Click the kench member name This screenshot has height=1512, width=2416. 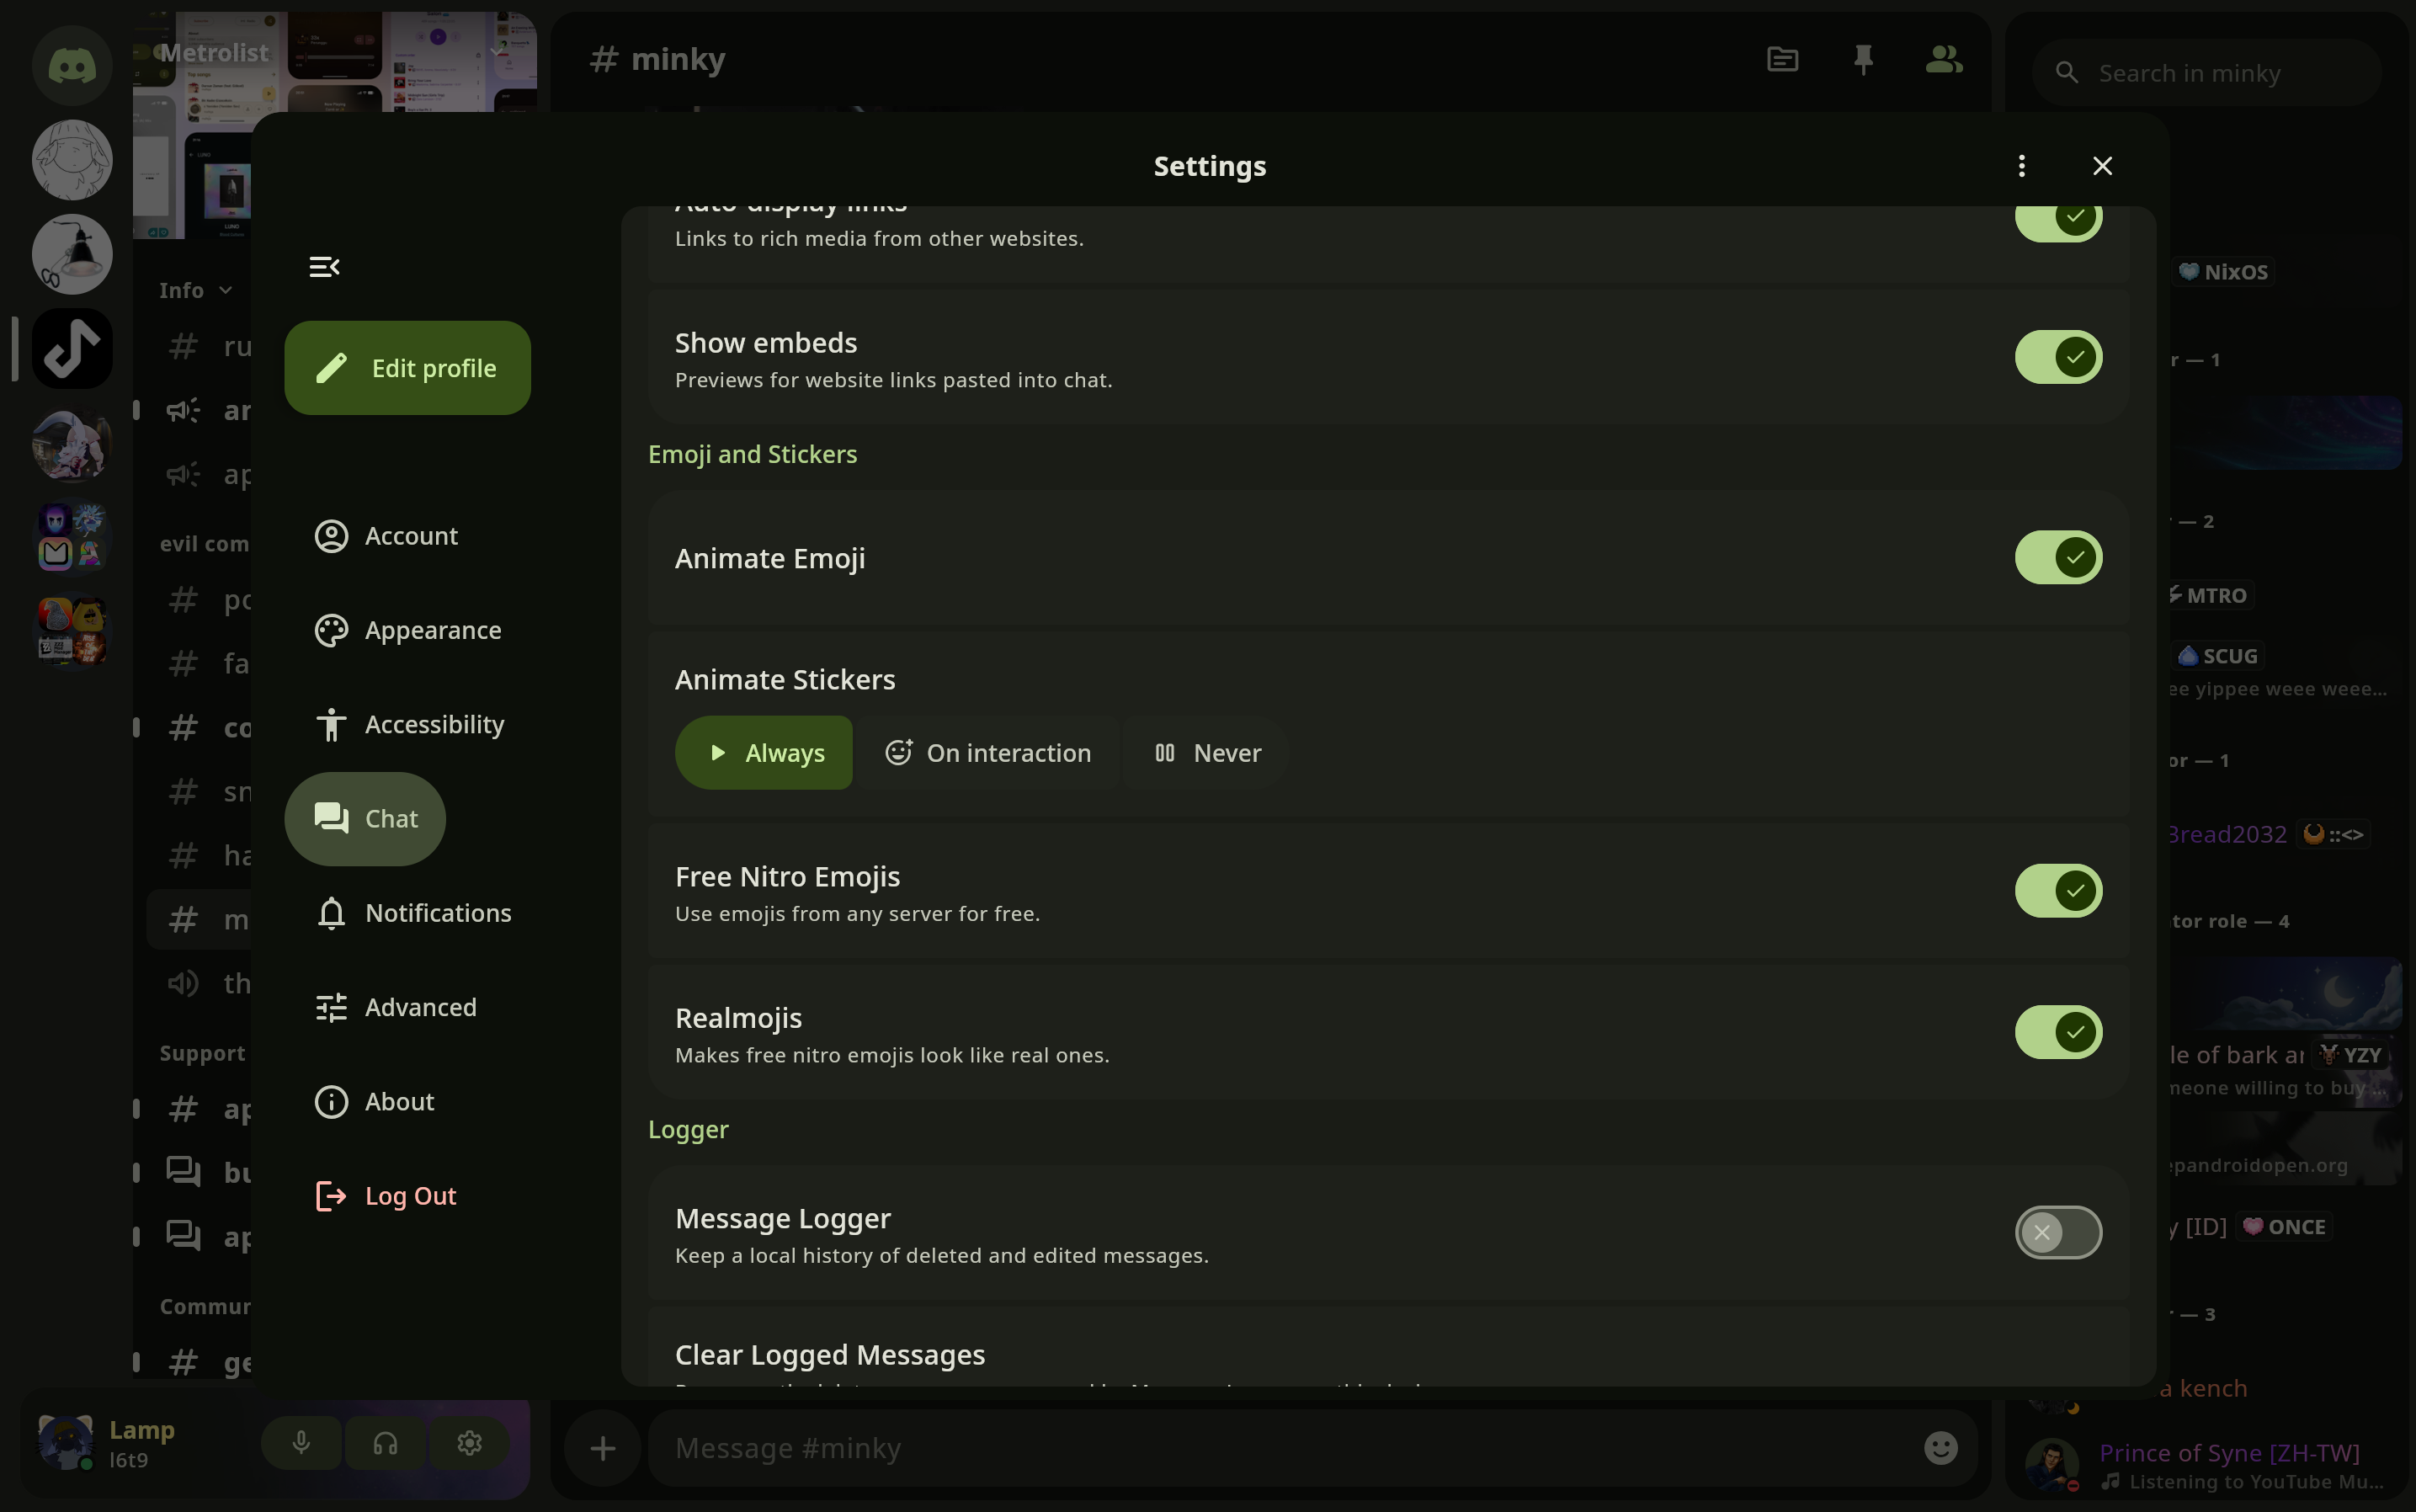point(2203,1388)
